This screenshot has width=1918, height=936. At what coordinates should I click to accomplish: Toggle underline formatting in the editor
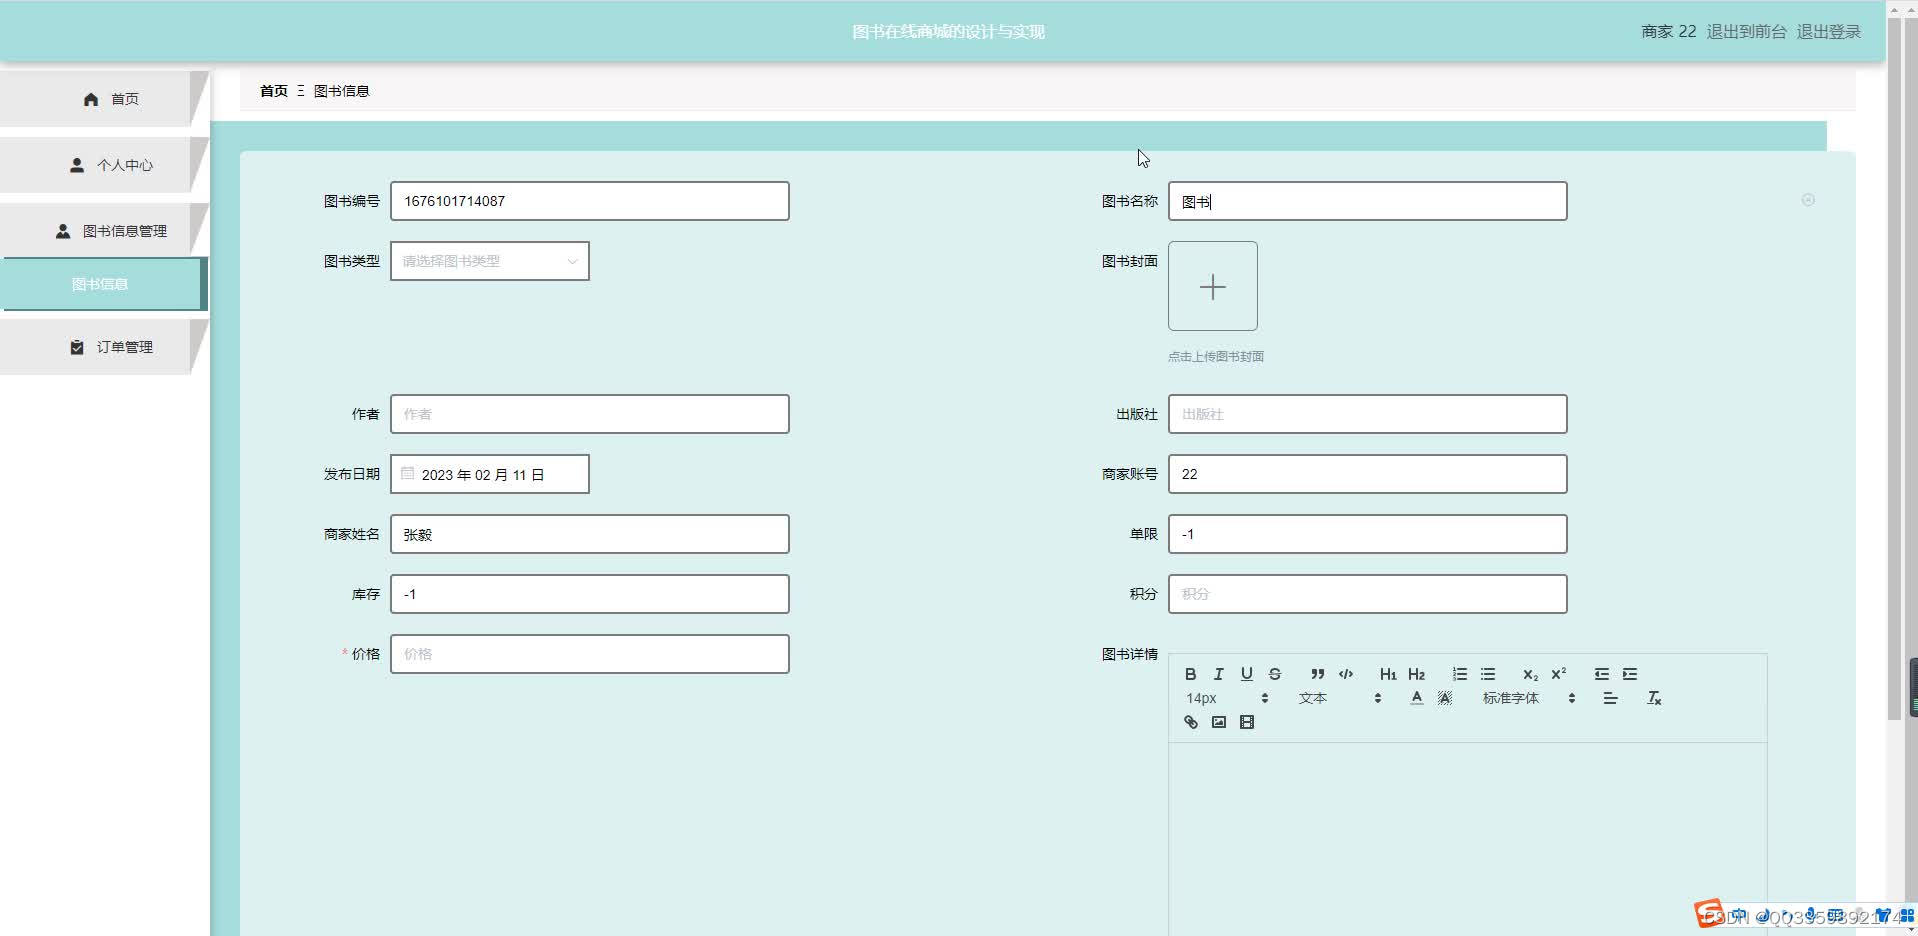coord(1246,674)
